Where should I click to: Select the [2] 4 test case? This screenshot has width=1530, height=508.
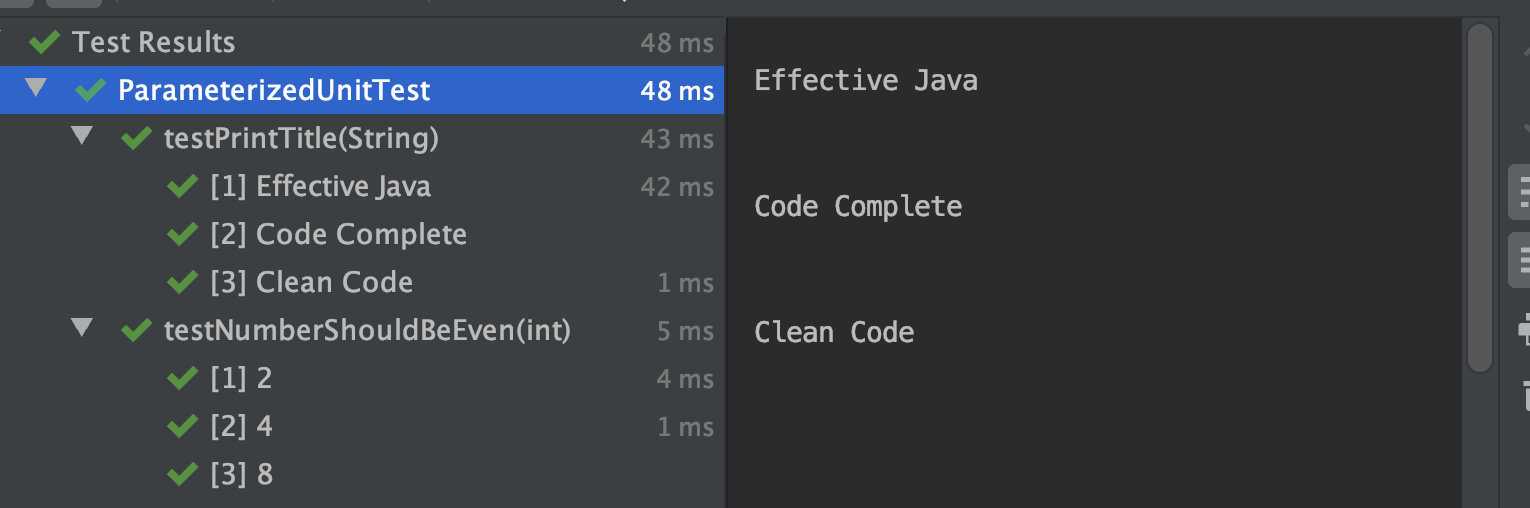tap(362, 426)
